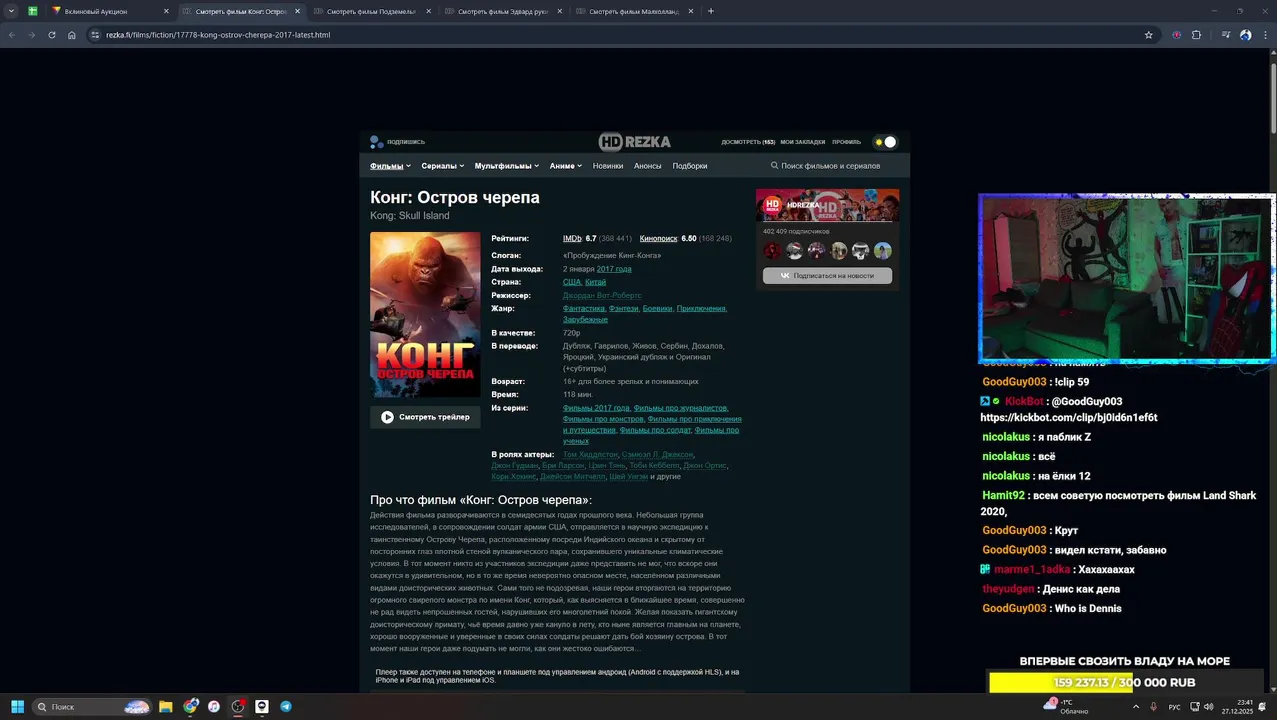Screen dimensions: 1277x720
Task: Click the search field for films and series
Action: pyautogui.click(x=831, y=166)
